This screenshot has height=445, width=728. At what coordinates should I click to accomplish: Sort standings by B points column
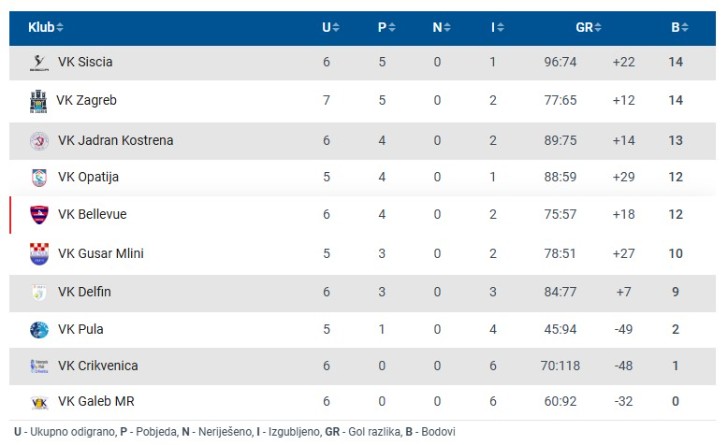coord(679,28)
